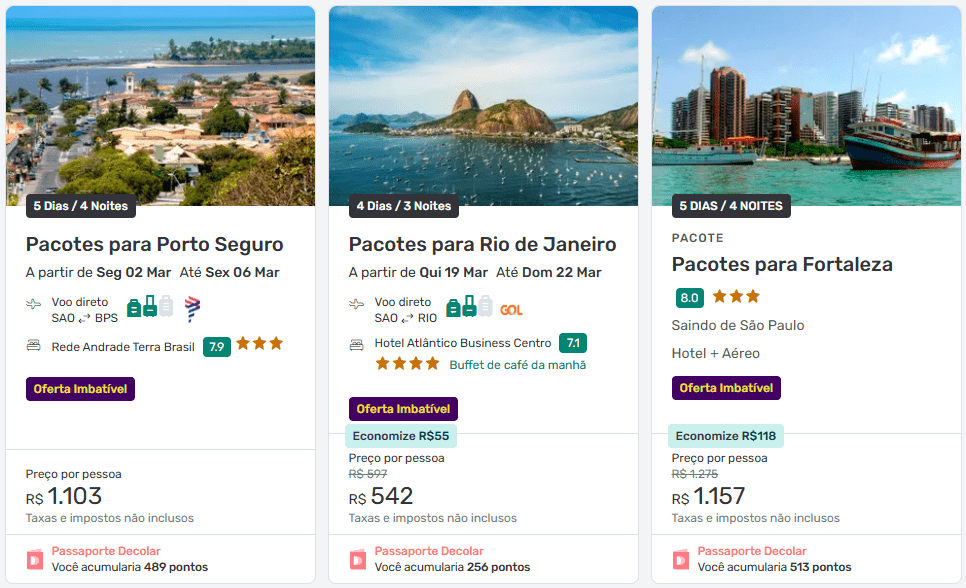This screenshot has height=588, width=966.
Task: Click the Passaporte Decolar icon in Porto Seguro card
Action: pos(35,559)
